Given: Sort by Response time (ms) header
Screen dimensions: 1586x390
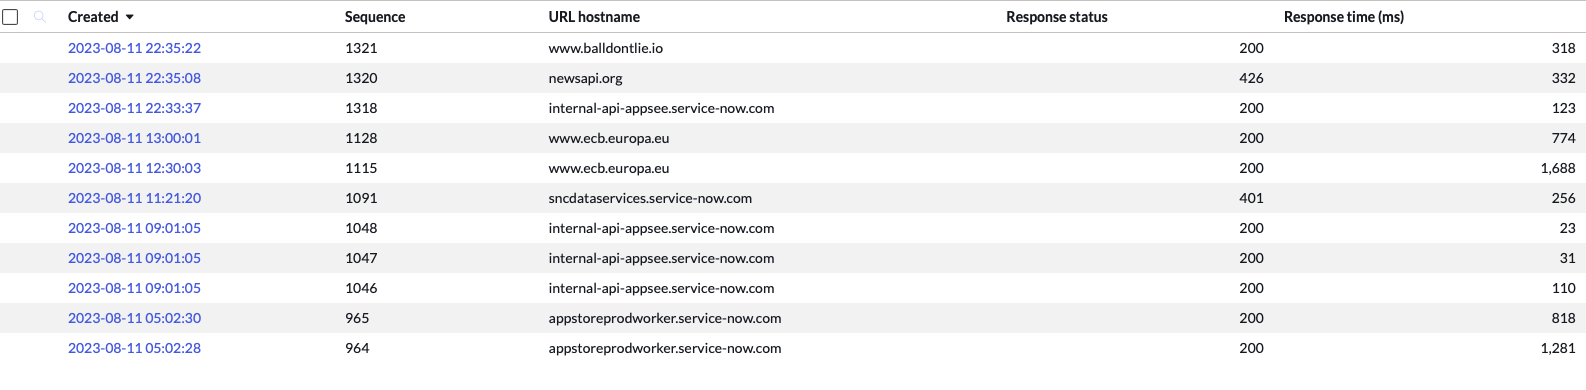Looking at the screenshot, I should pos(1344,17).
